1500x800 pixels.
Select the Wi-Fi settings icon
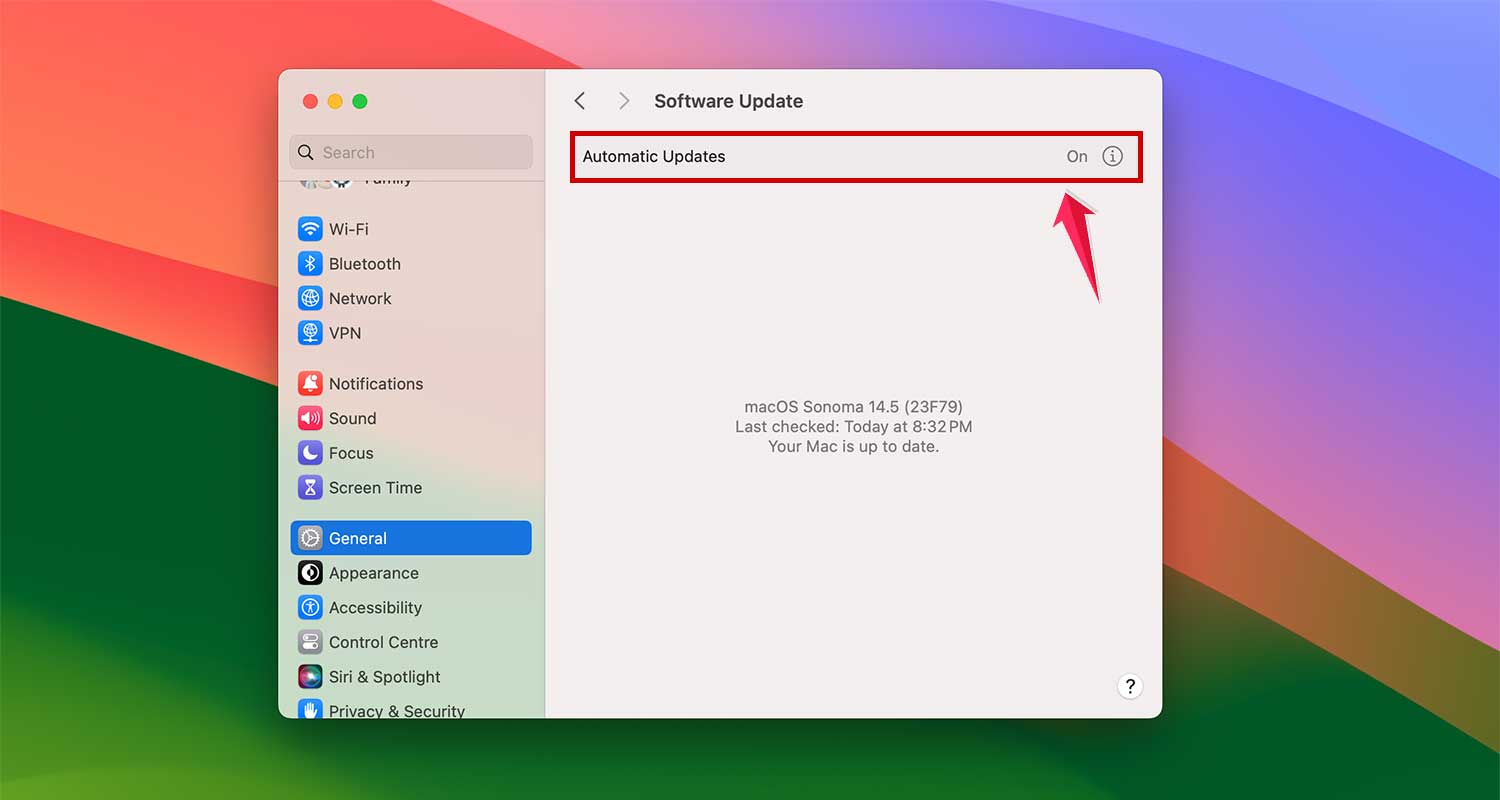[311, 228]
